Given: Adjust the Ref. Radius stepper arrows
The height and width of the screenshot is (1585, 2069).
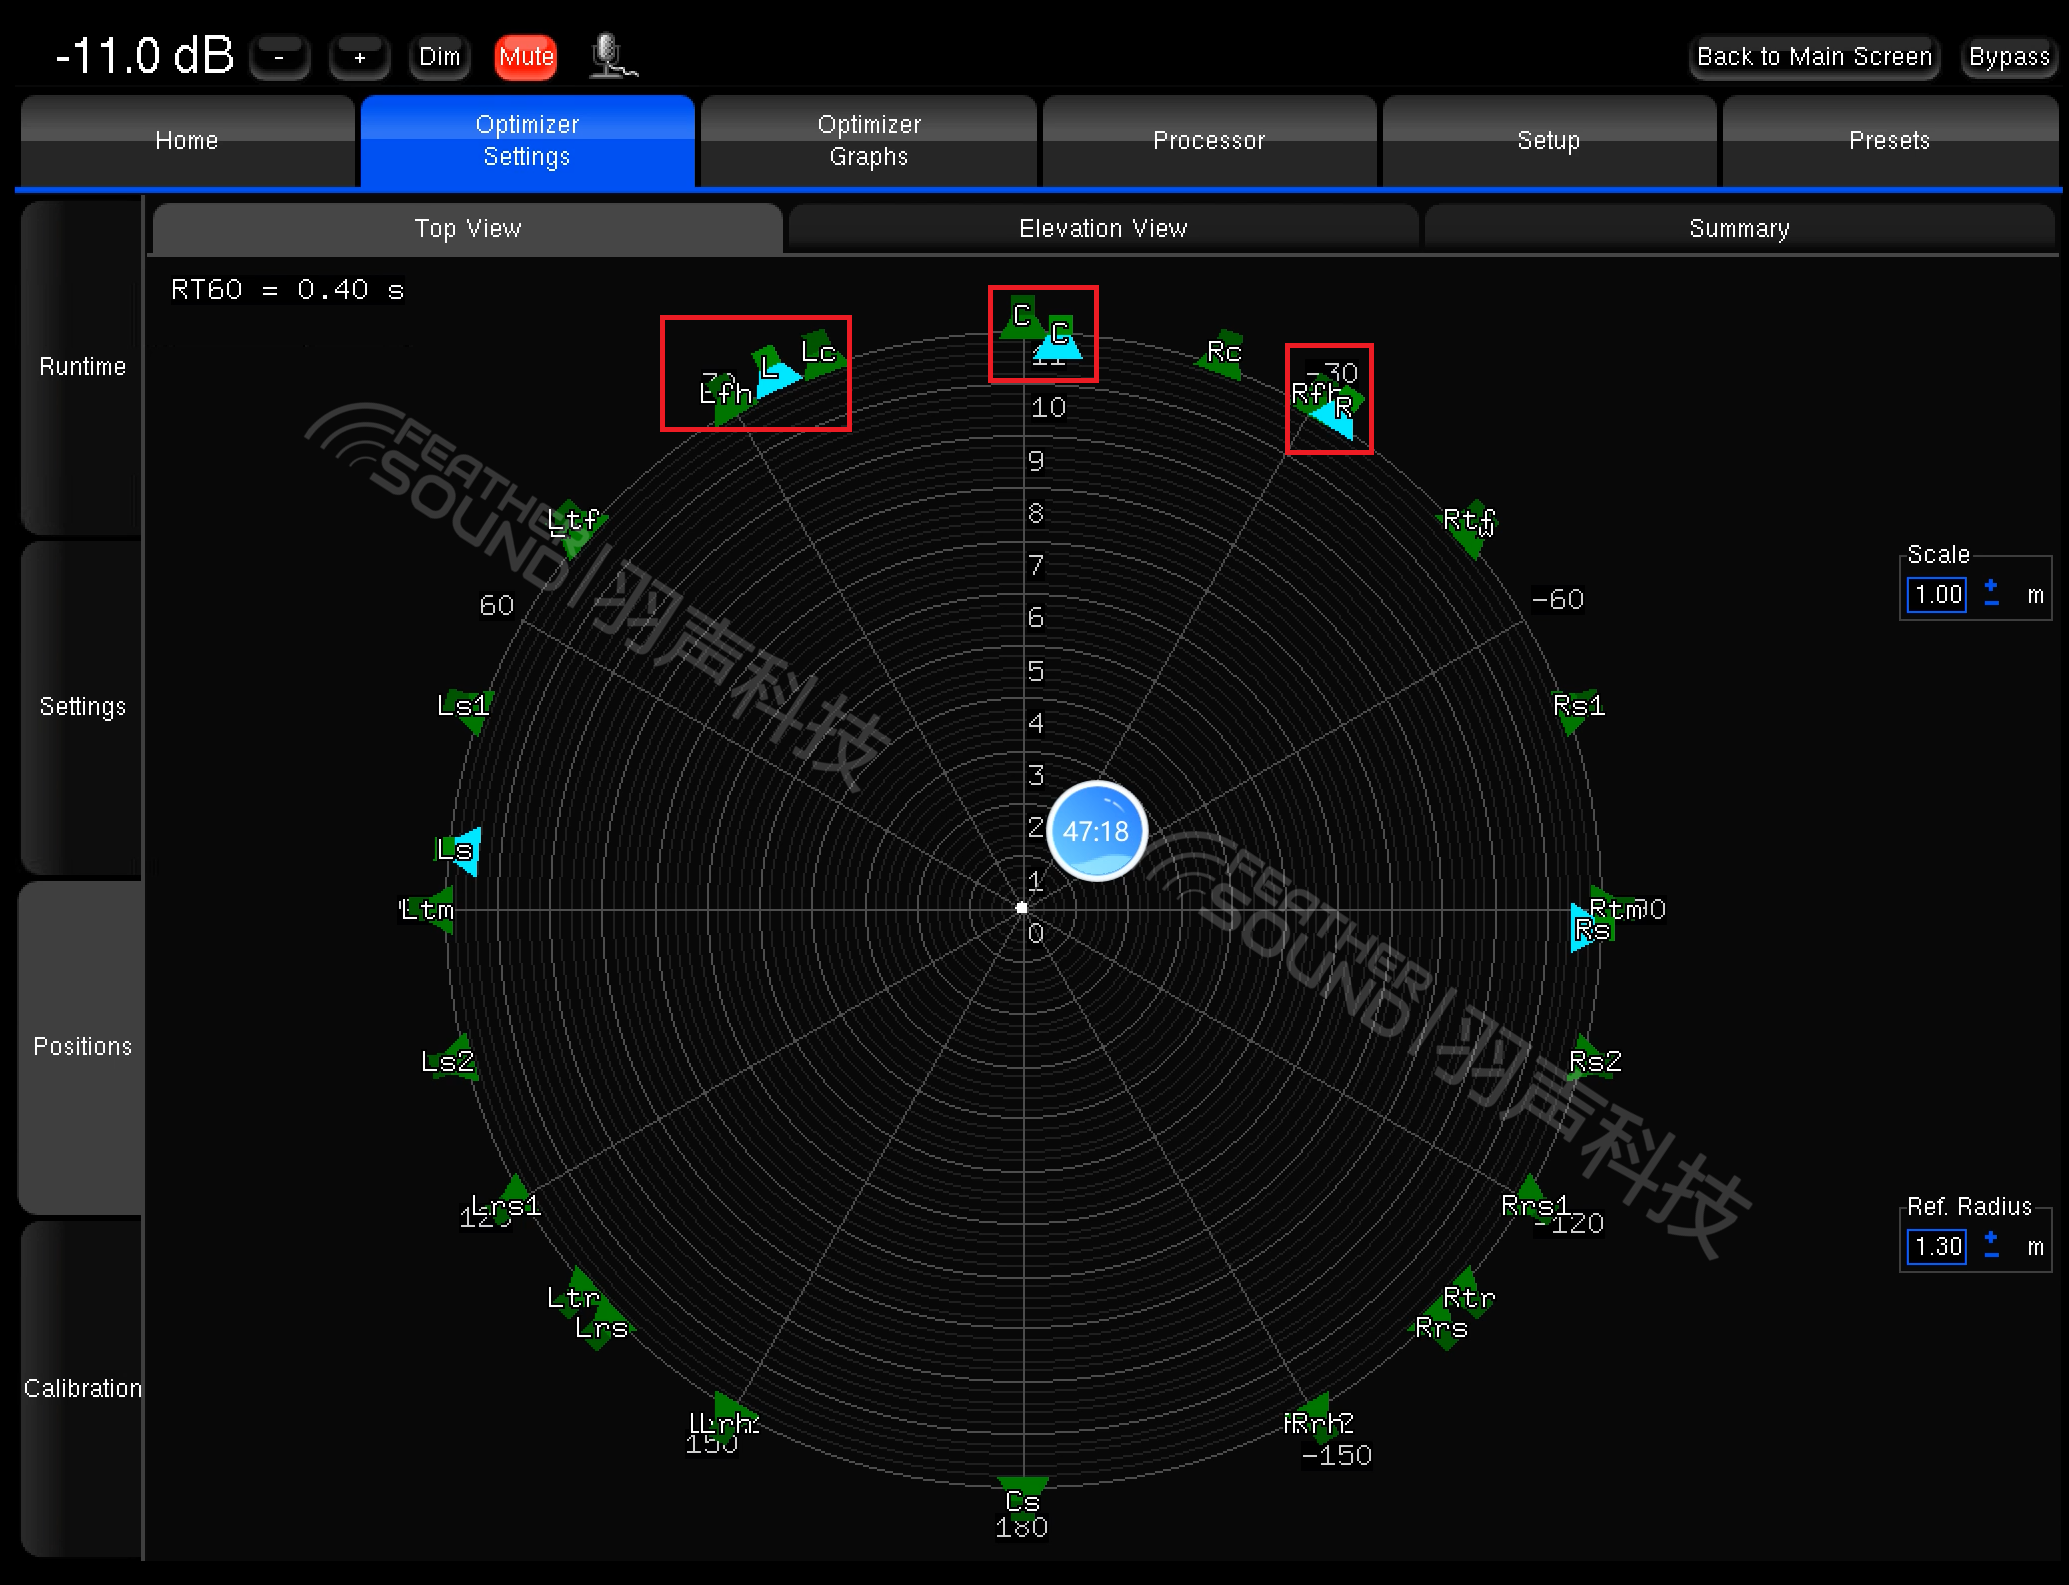Looking at the screenshot, I should [x=1991, y=1245].
